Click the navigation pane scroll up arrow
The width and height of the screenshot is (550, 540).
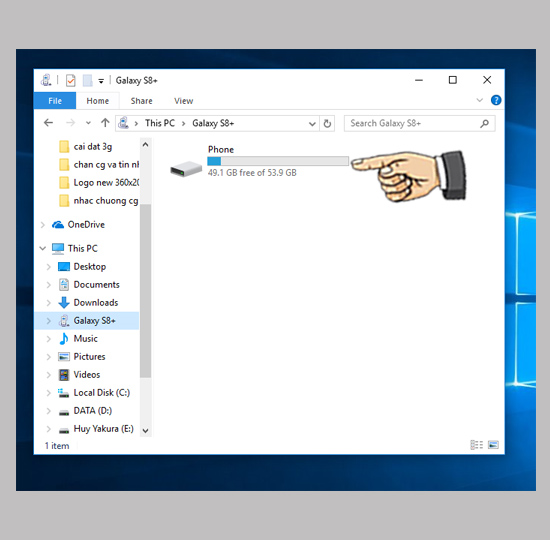point(145,145)
